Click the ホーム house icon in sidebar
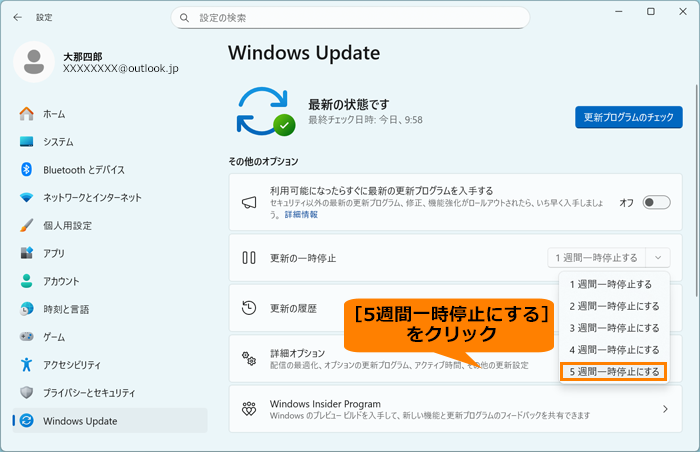This screenshot has height=452, width=700. coord(26,114)
